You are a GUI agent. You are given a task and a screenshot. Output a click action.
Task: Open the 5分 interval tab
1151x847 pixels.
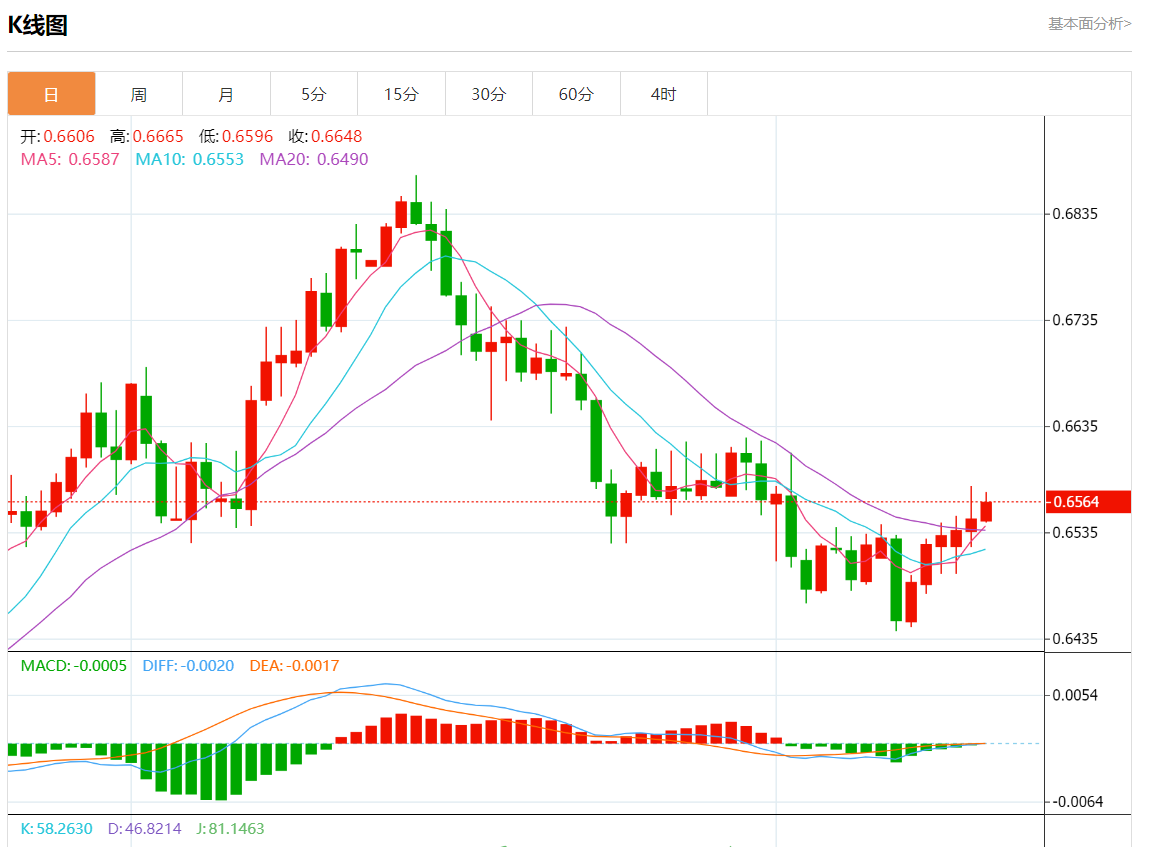pyautogui.click(x=314, y=94)
